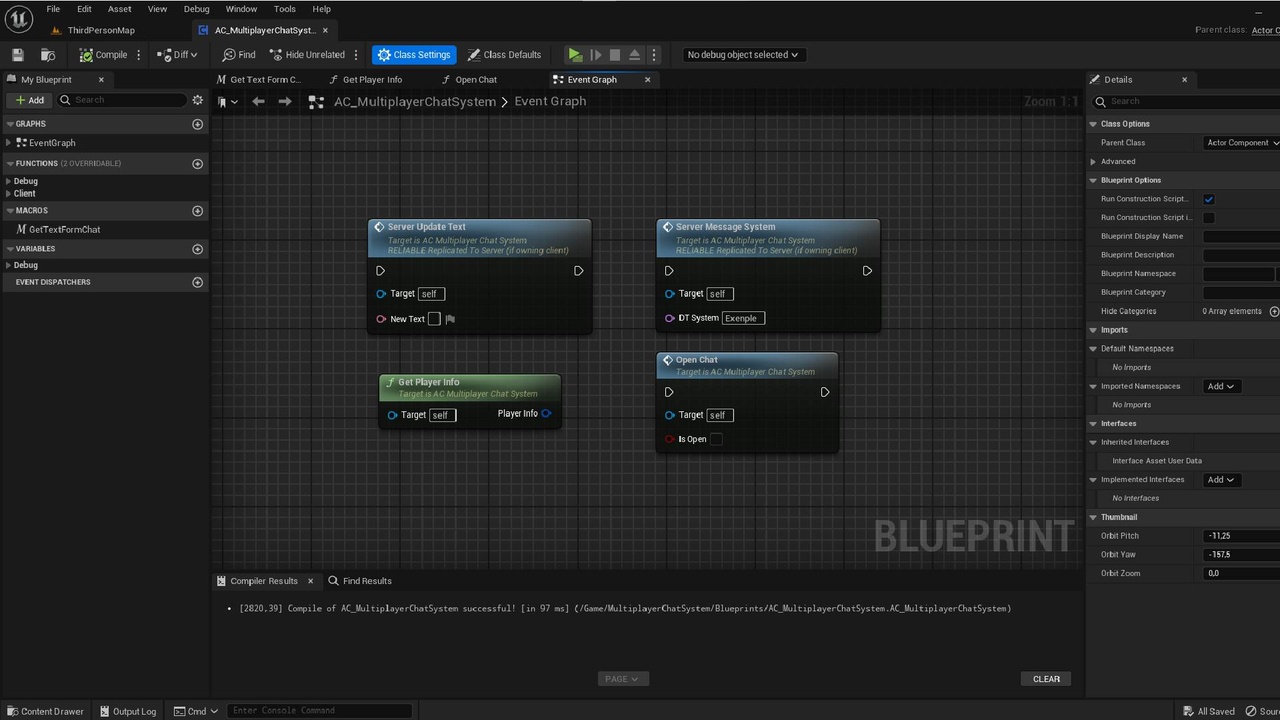The image size is (1280, 720).
Task: Toggle Run Construction Script checkbox
Action: 1209,199
